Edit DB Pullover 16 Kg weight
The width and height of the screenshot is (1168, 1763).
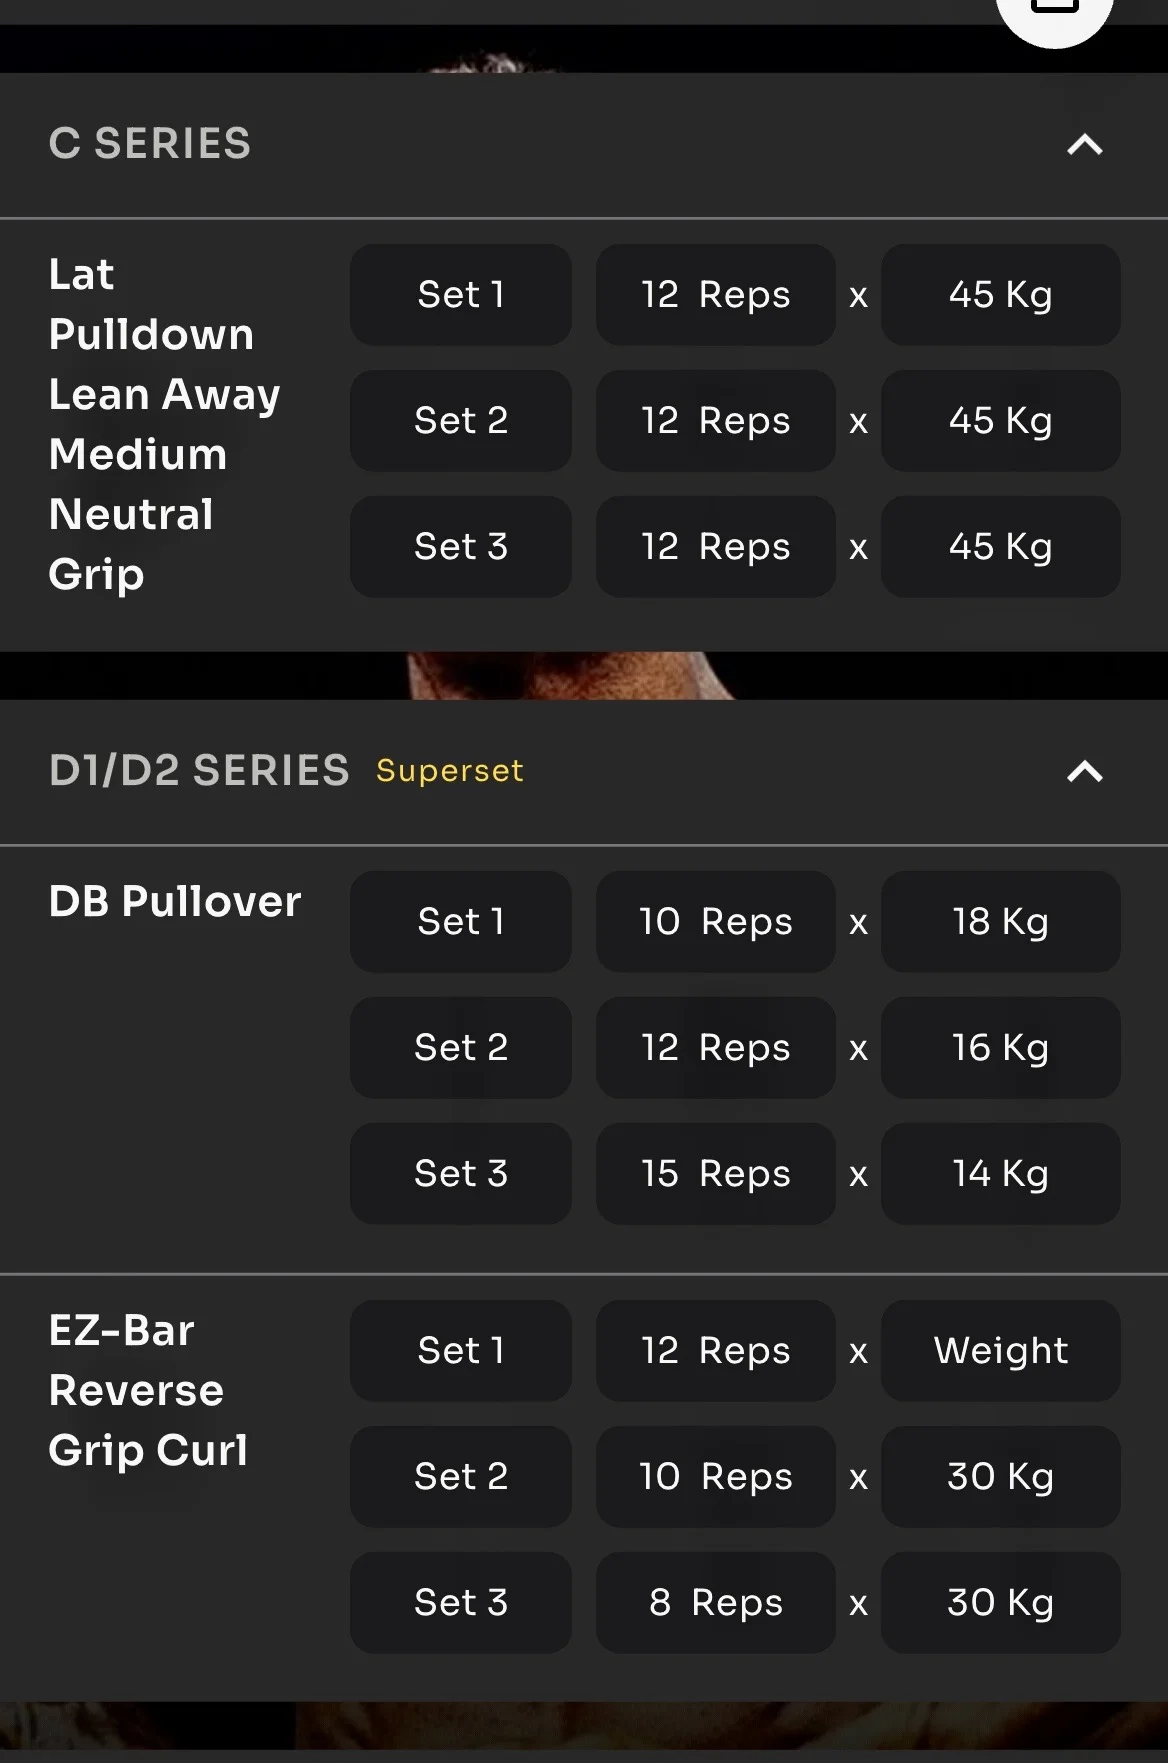1000,1047
